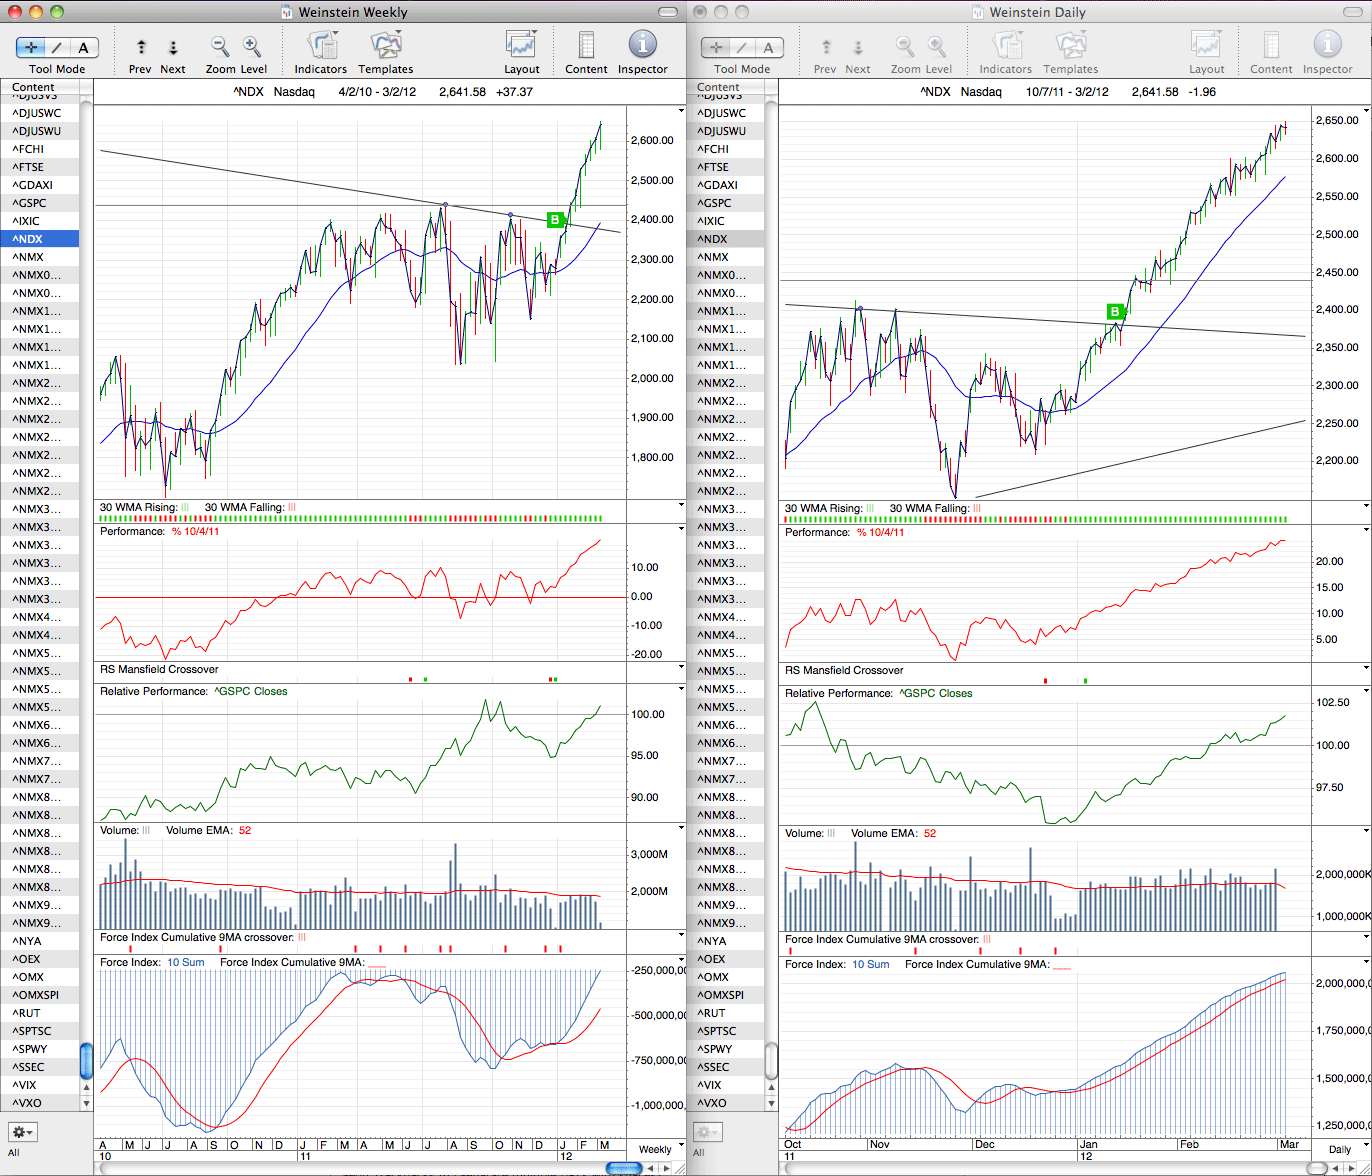Select text annotation tool mode in Weinstein Weekly
The height and width of the screenshot is (1176, 1372).
pos(83,47)
